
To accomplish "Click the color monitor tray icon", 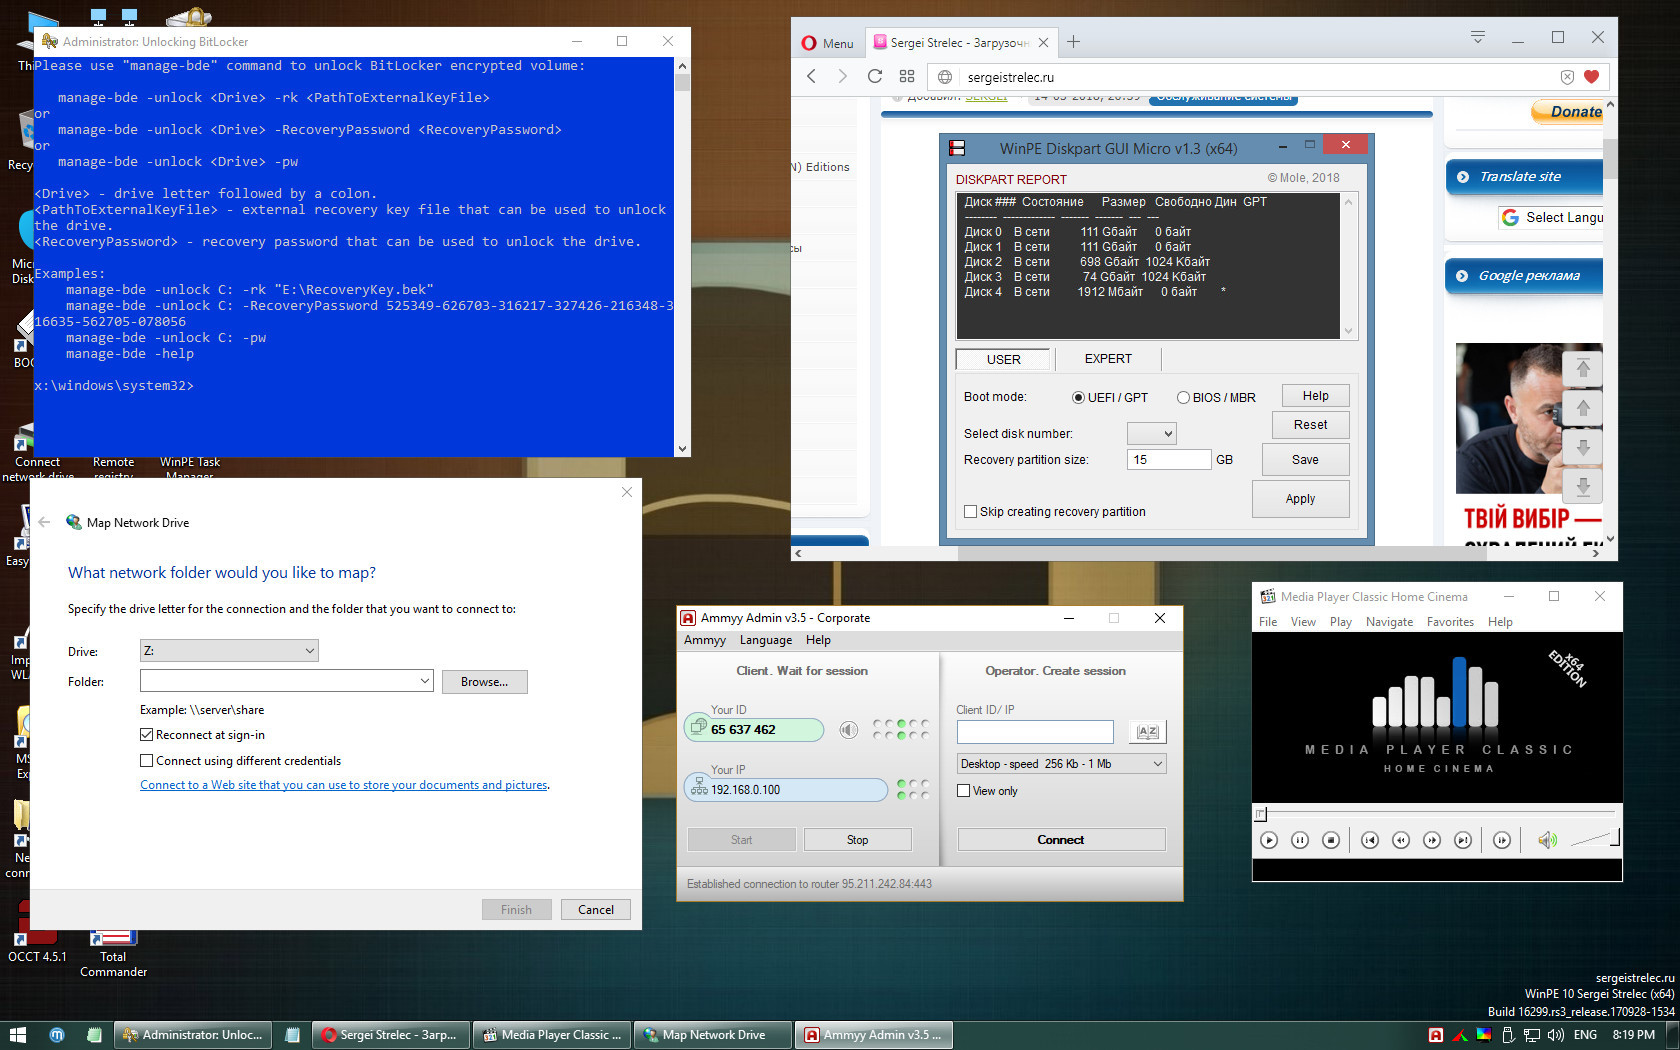I will (x=1484, y=1035).
